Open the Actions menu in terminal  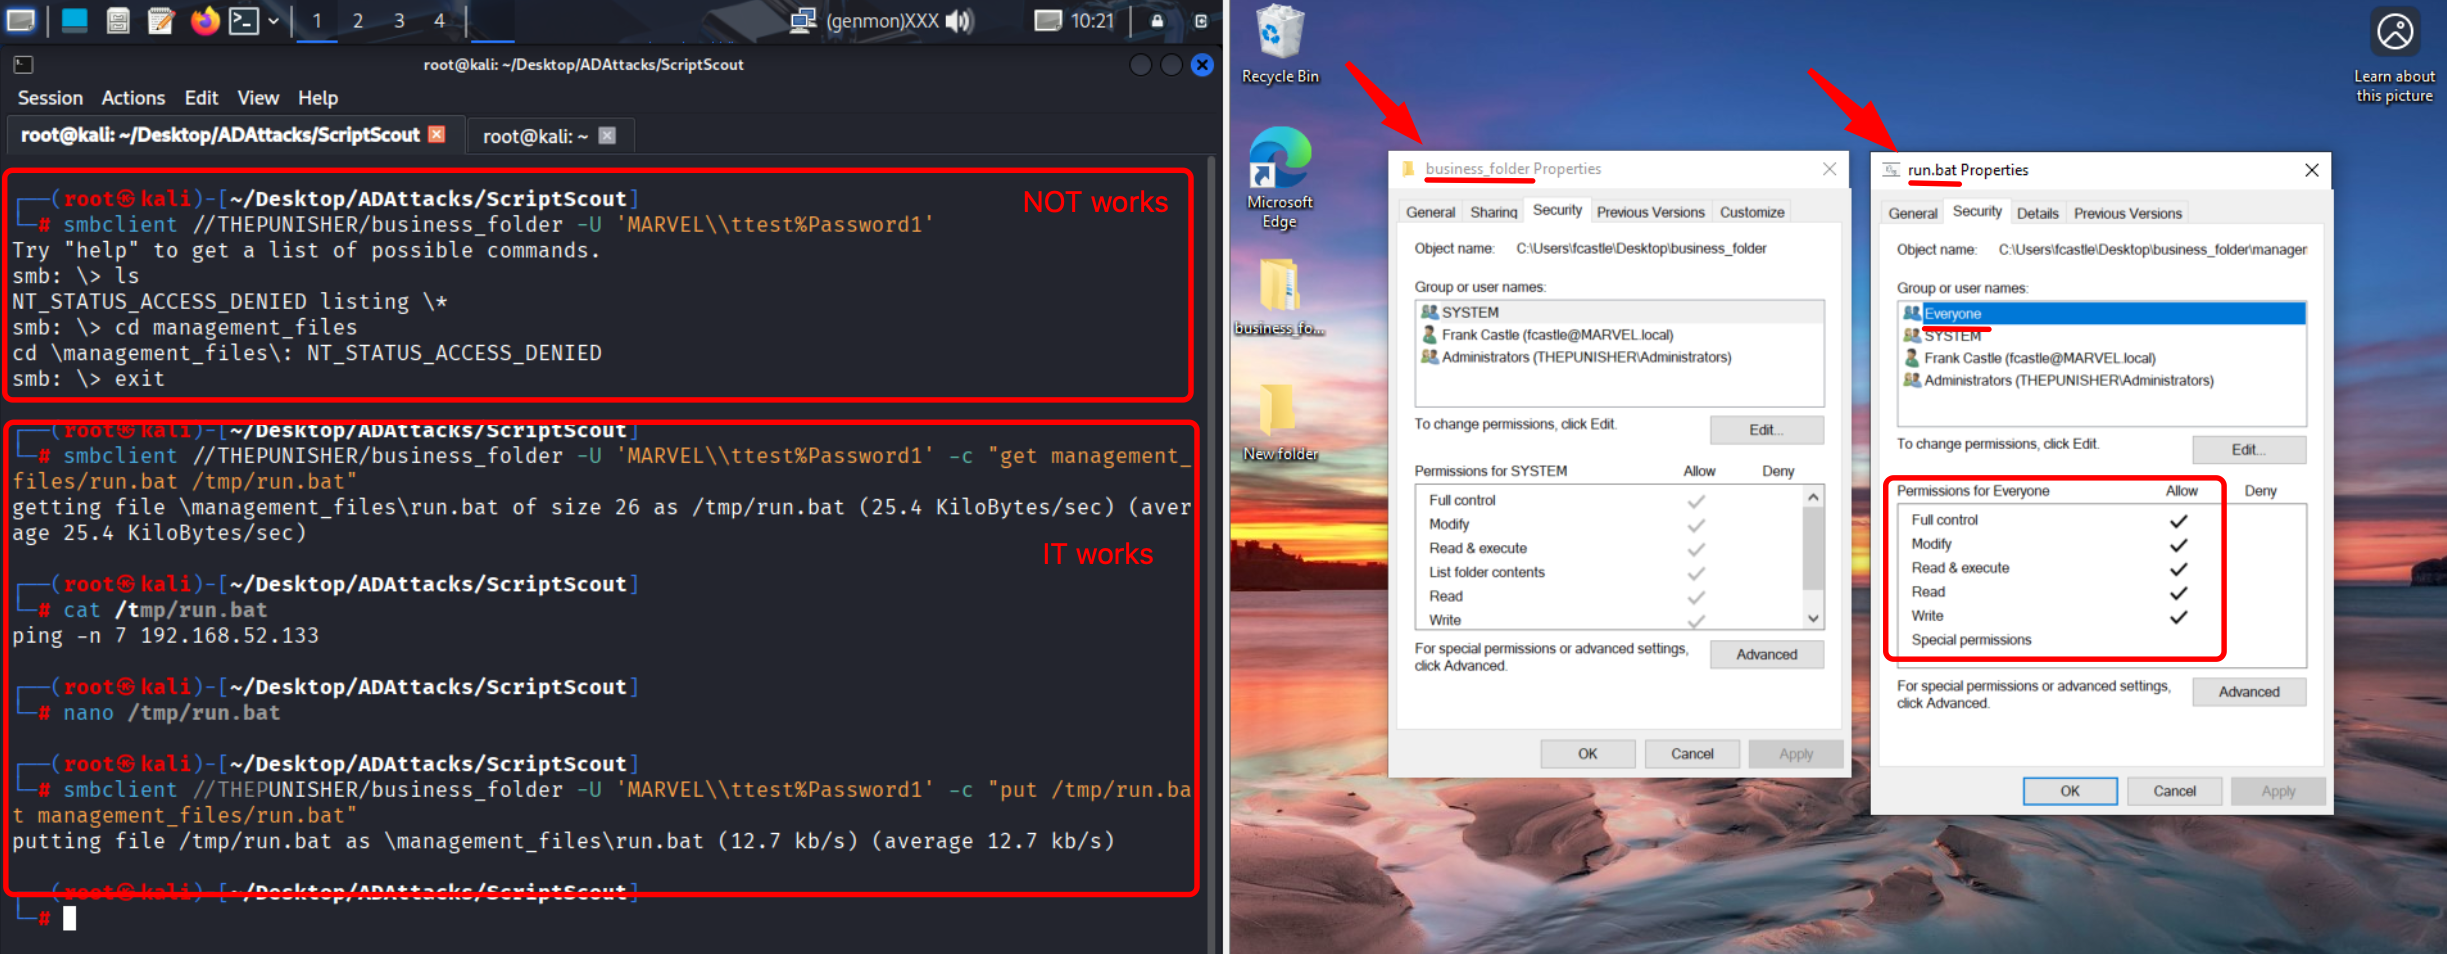click(133, 98)
